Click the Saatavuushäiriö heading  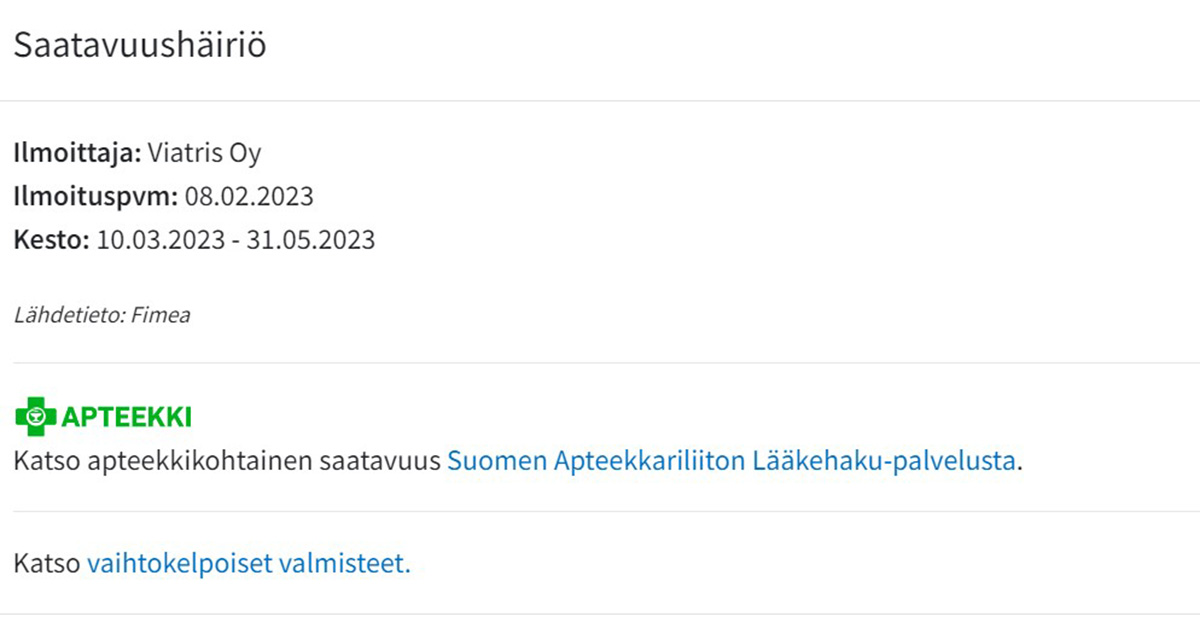click(140, 46)
